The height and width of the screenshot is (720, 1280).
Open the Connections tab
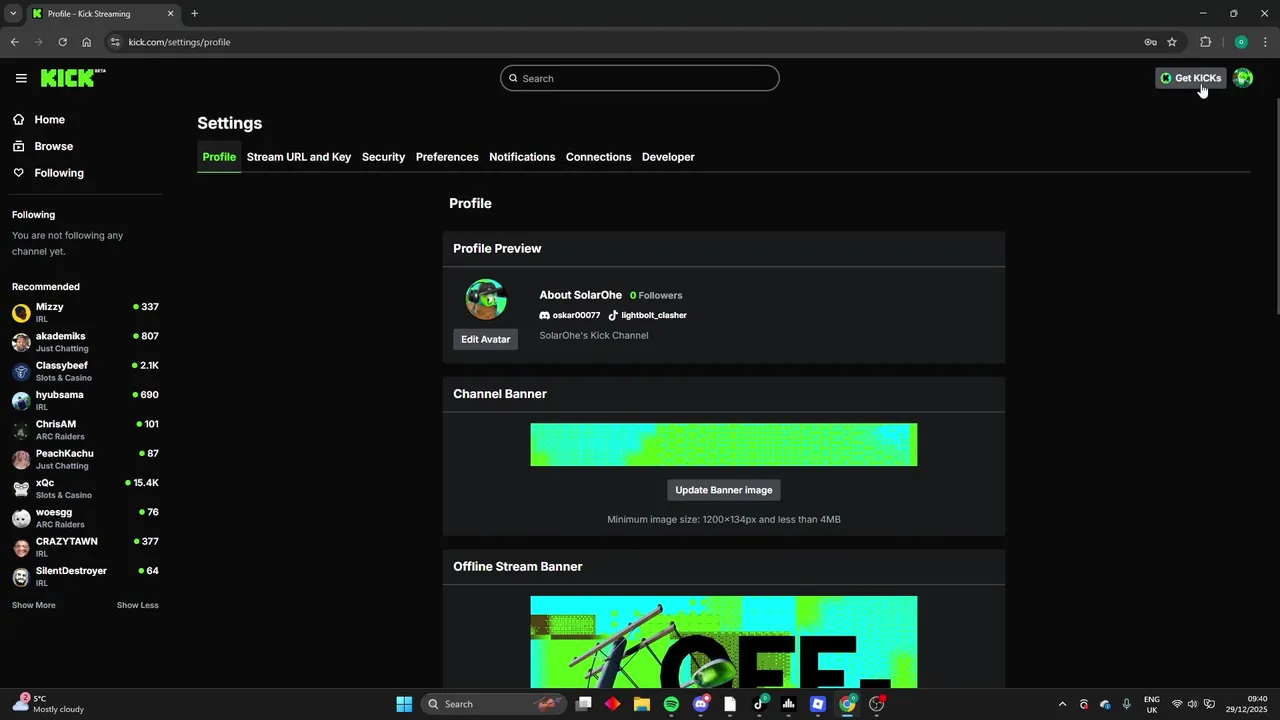point(598,157)
